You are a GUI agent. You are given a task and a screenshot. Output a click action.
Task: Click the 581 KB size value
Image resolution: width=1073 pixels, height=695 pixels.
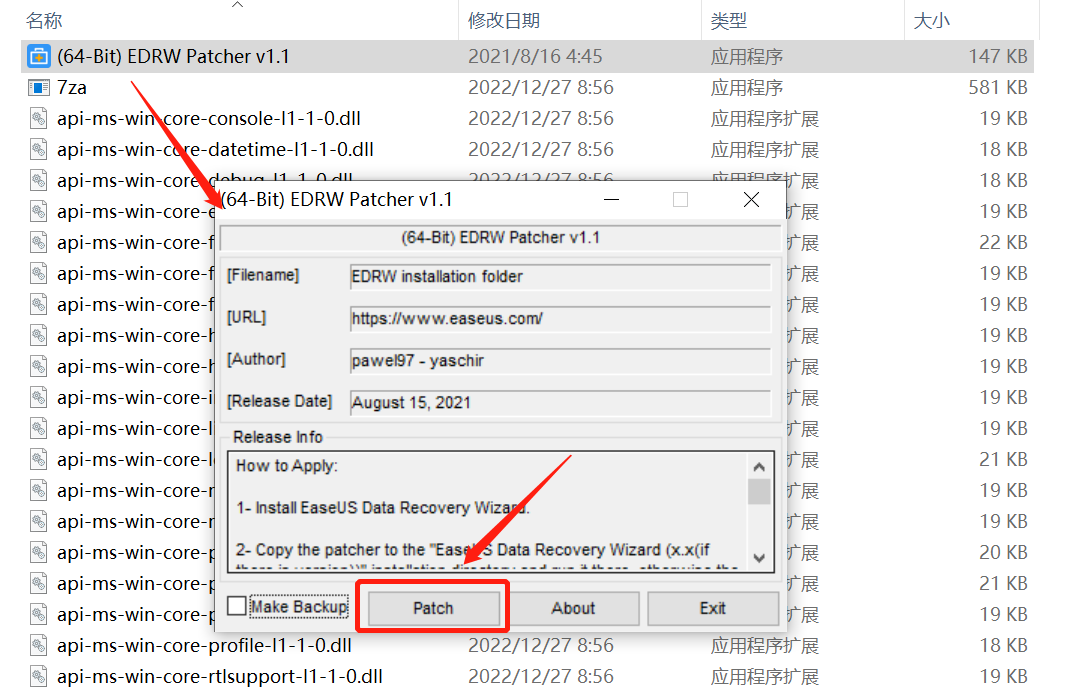click(998, 88)
